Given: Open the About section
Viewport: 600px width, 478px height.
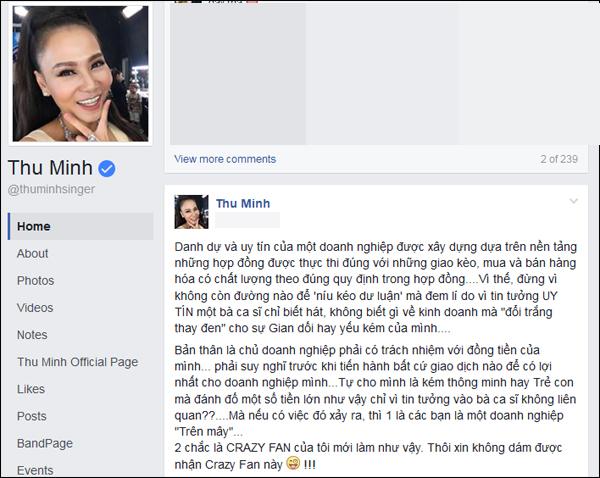Looking at the screenshot, I should 33,253.
